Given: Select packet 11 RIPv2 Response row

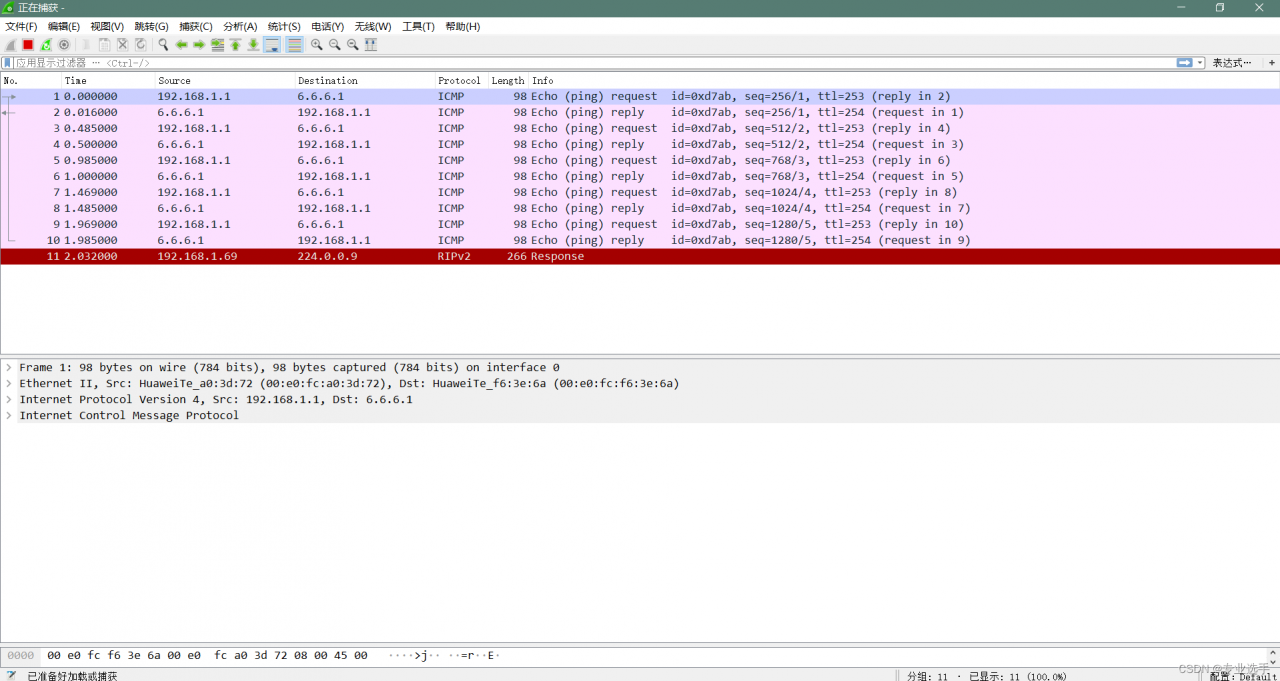Looking at the screenshot, I should click(640, 256).
